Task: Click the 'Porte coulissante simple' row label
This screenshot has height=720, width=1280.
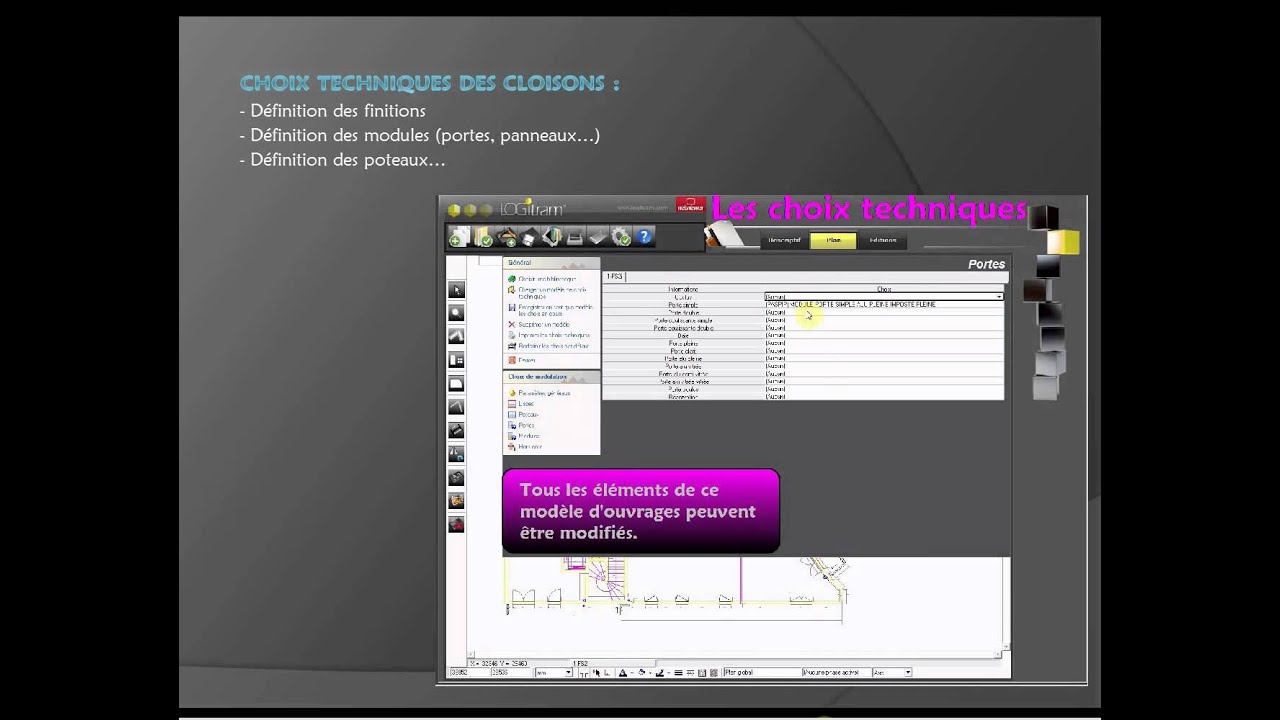Action: 683,321
